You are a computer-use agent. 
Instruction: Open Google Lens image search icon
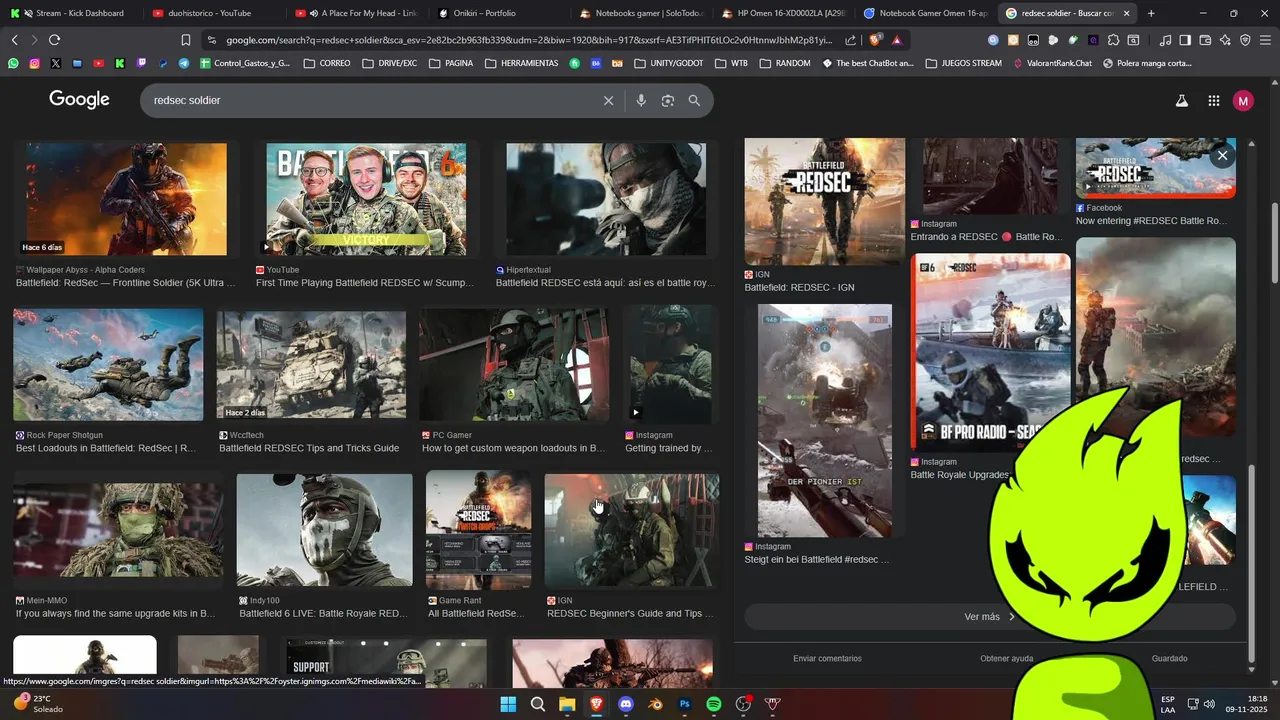pos(668,100)
